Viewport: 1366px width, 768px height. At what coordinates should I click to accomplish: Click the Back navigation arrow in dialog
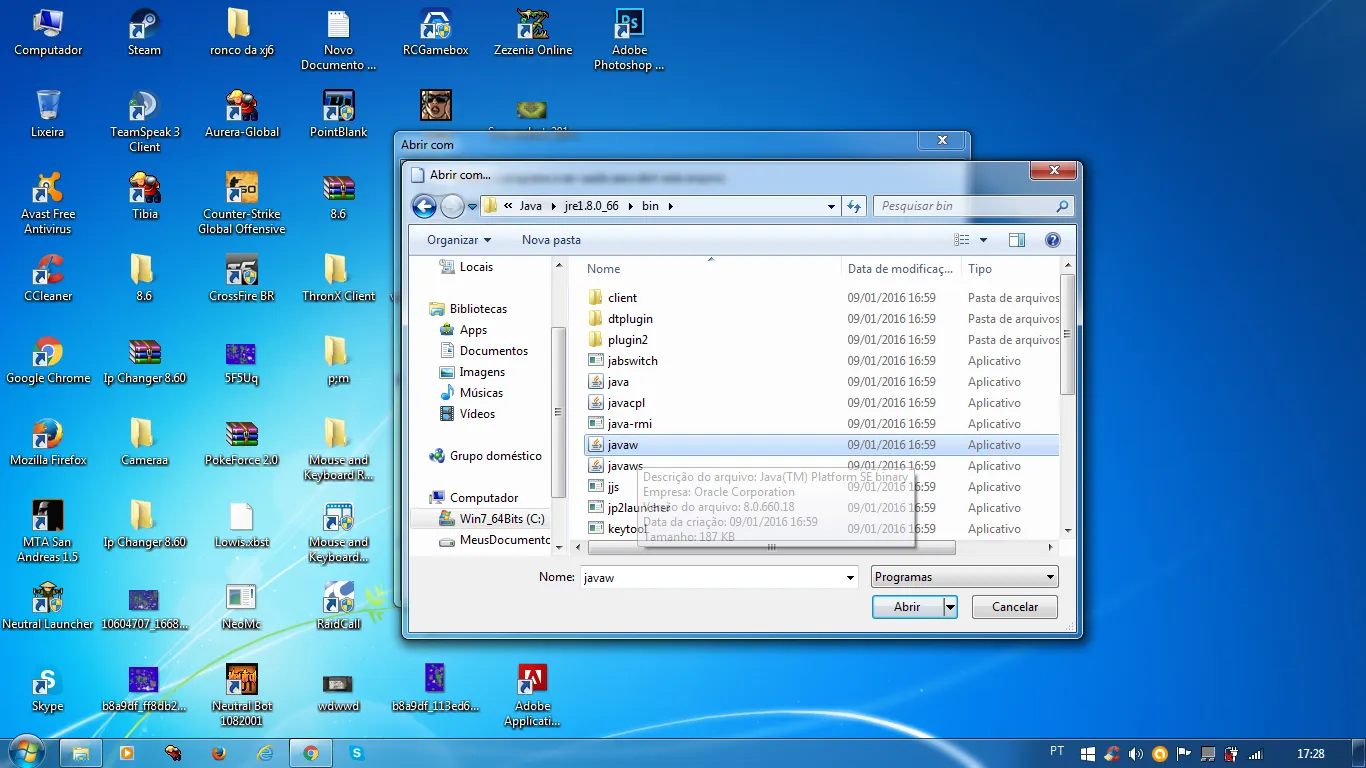tap(424, 206)
